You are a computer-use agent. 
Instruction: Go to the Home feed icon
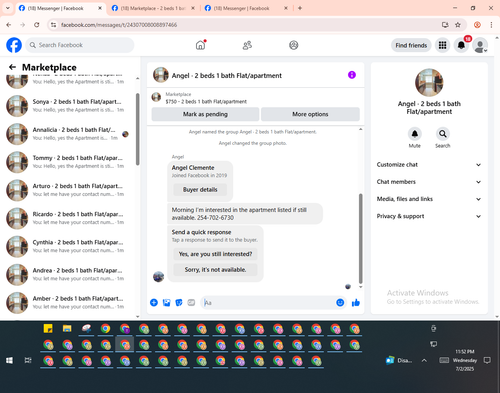click(200, 45)
